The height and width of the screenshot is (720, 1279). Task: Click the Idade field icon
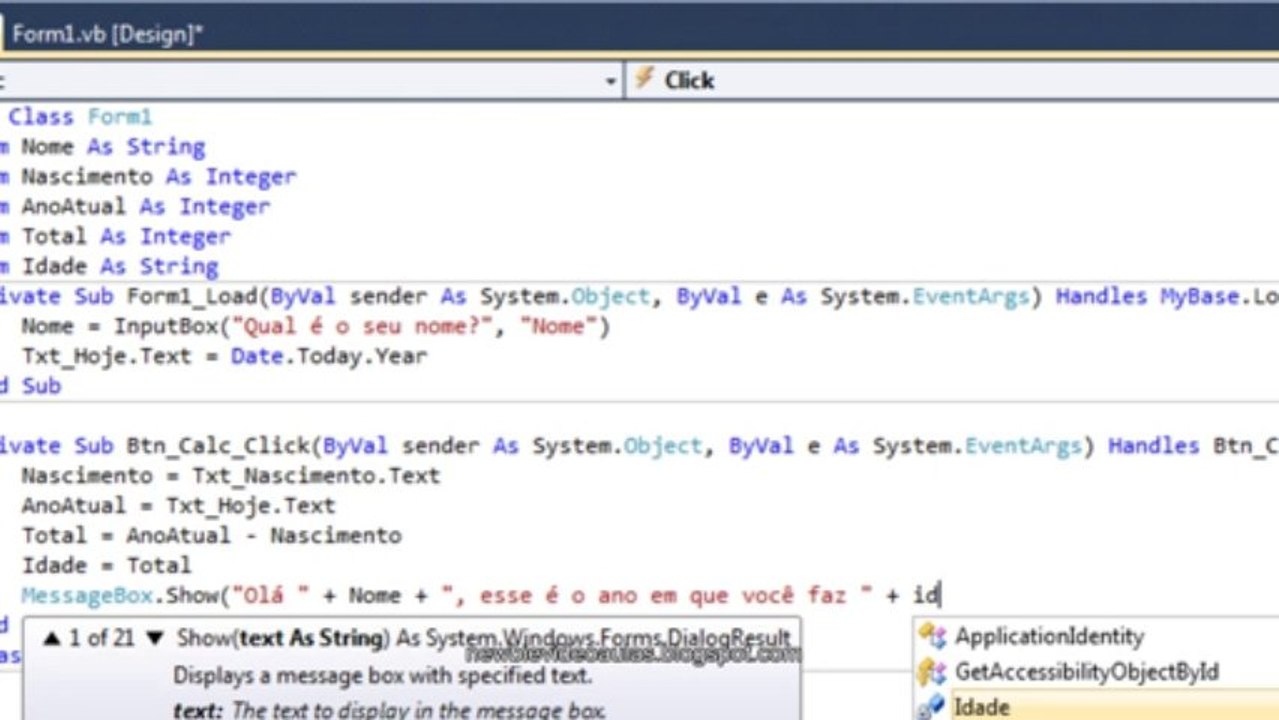(932, 707)
